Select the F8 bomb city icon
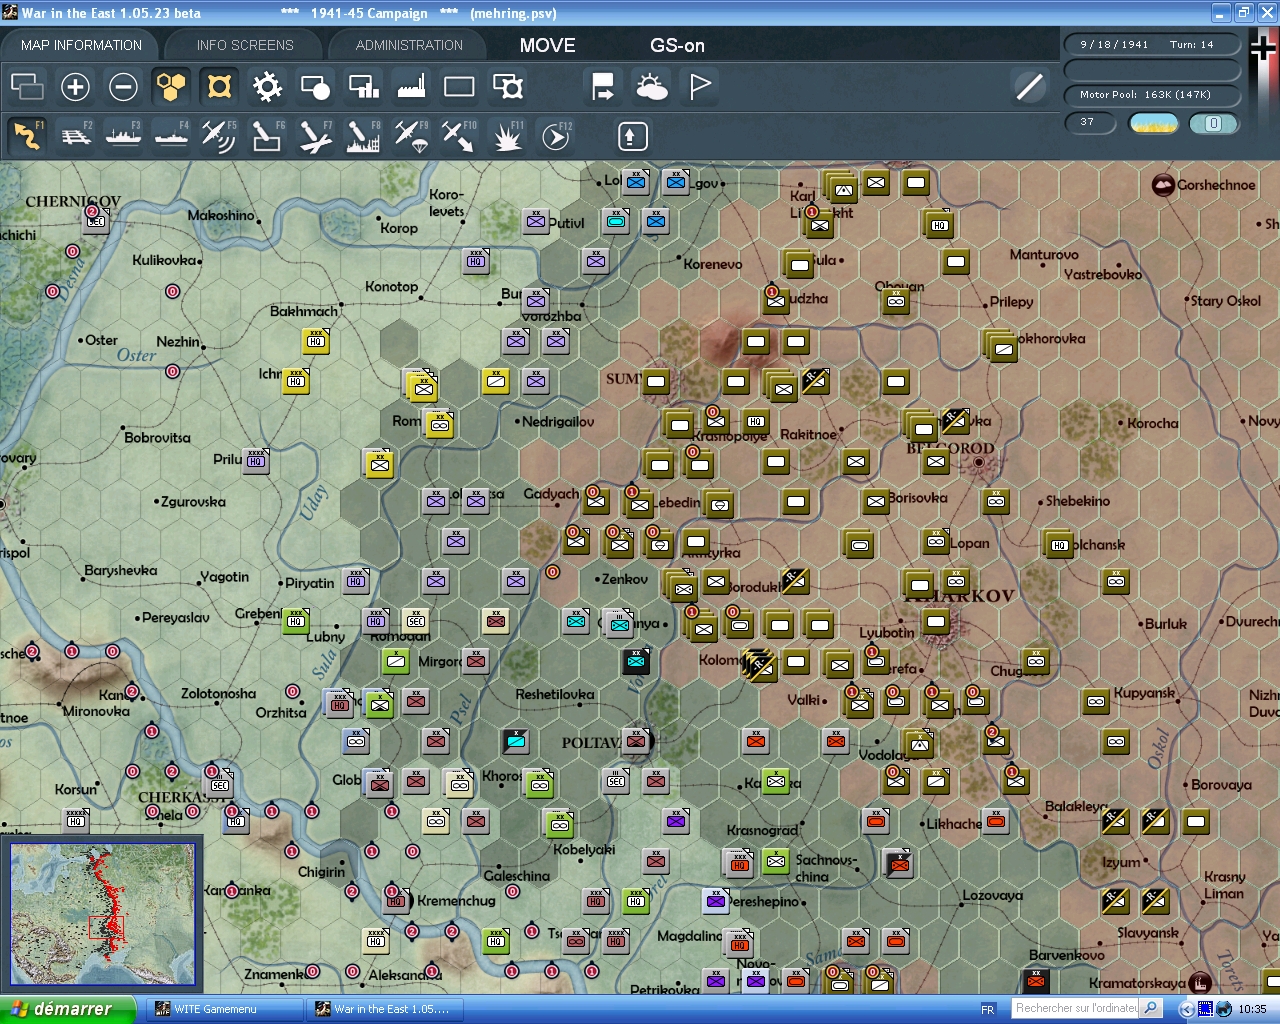 tap(363, 136)
